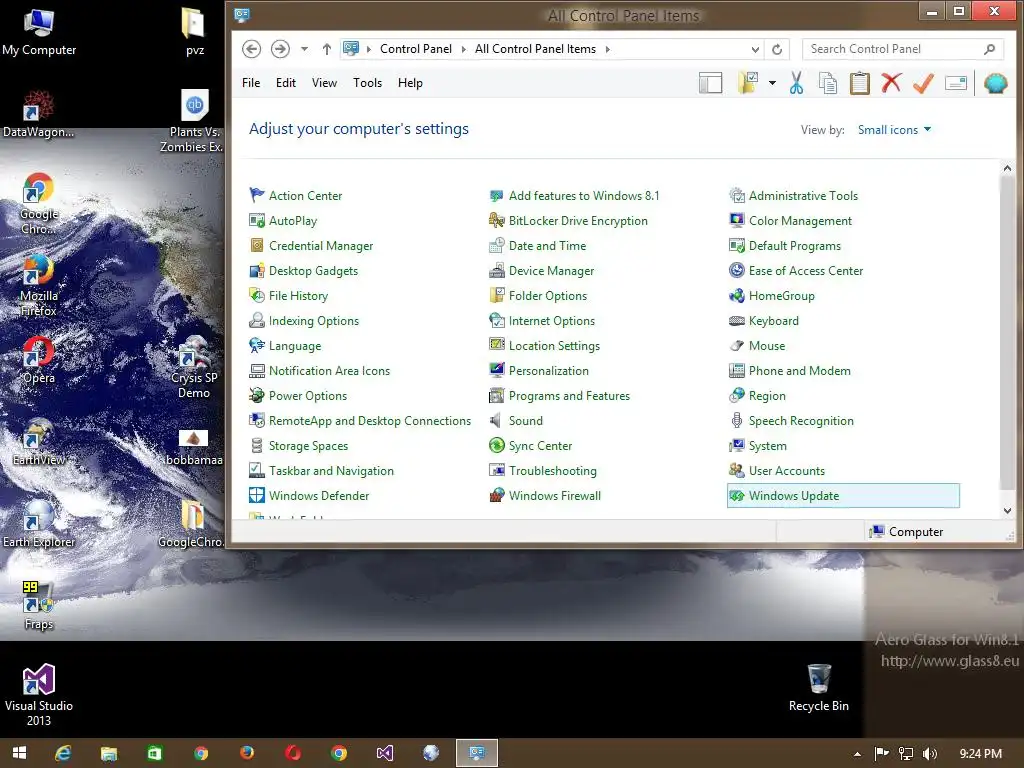The height and width of the screenshot is (768, 1024).
Task: Click Region control panel item
Action: pos(758,396)
